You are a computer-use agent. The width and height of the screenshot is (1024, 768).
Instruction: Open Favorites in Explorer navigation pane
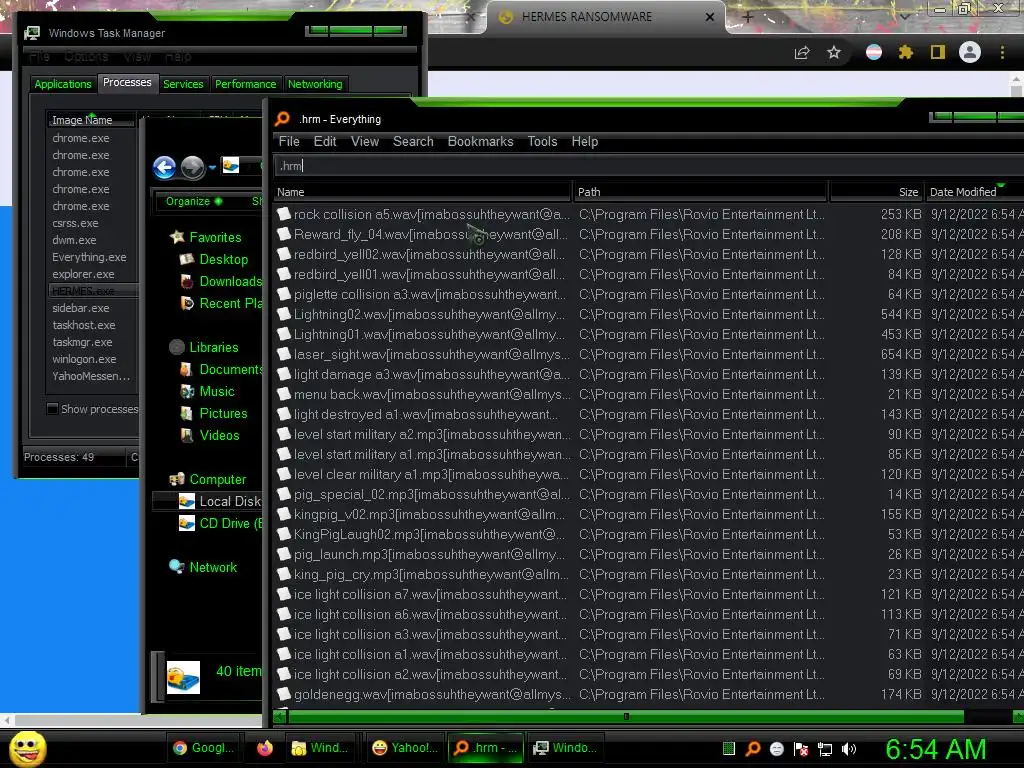[x=215, y=238]
